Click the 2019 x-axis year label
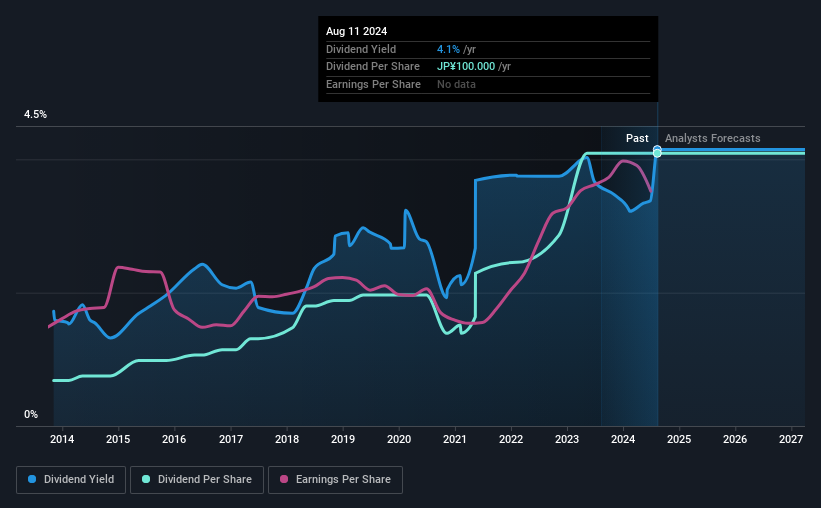 (x=343, y=439)
